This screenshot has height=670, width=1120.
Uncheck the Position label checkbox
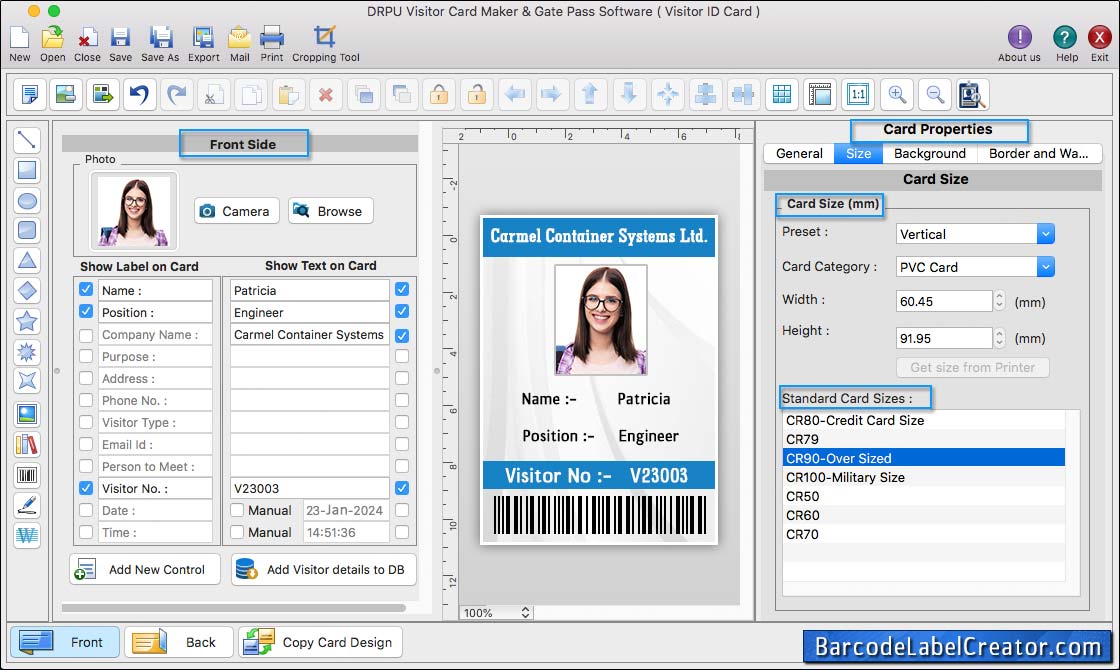tap(86, 311)
